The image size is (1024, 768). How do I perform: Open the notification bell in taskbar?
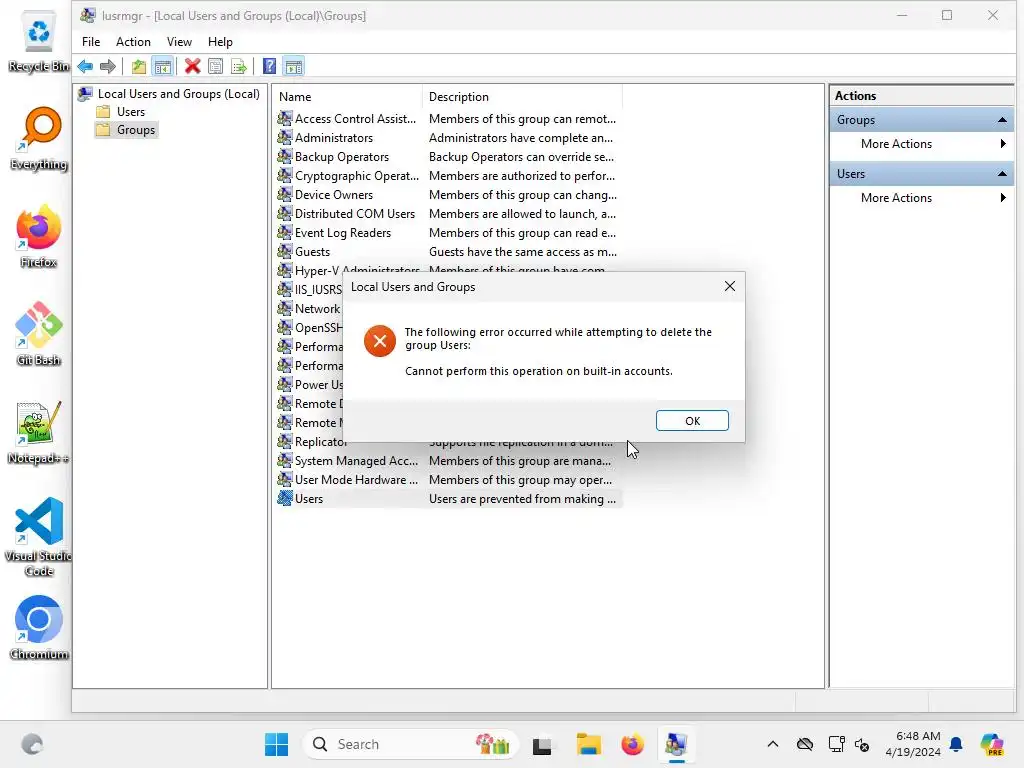click(956, 744)
